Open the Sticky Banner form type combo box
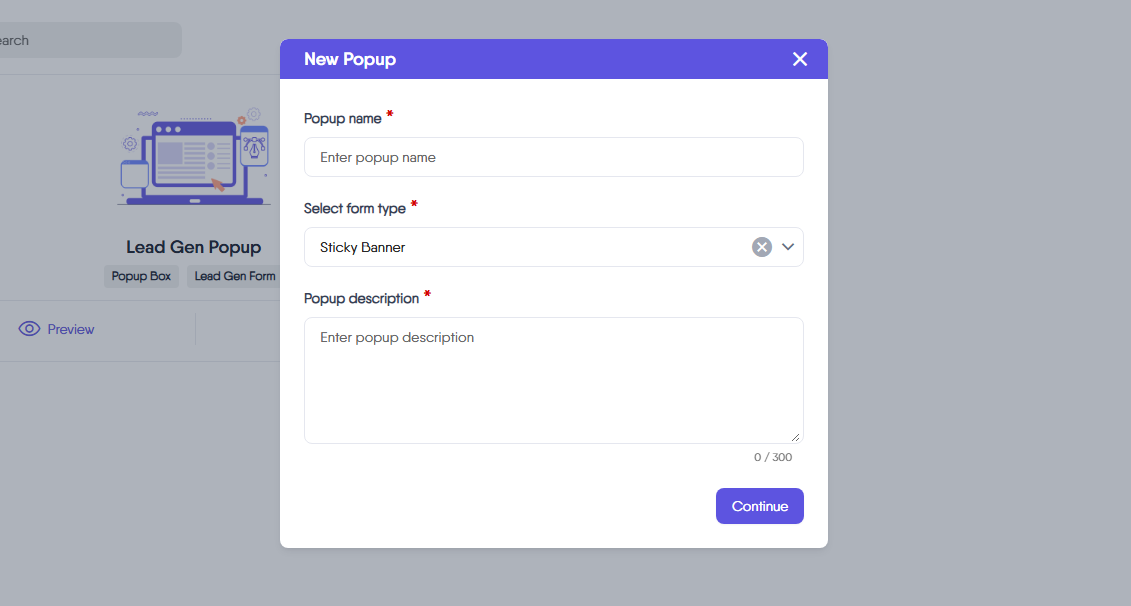Image resolution: width=1131 pixels, height=606 pixels. (x=530, y=247)
